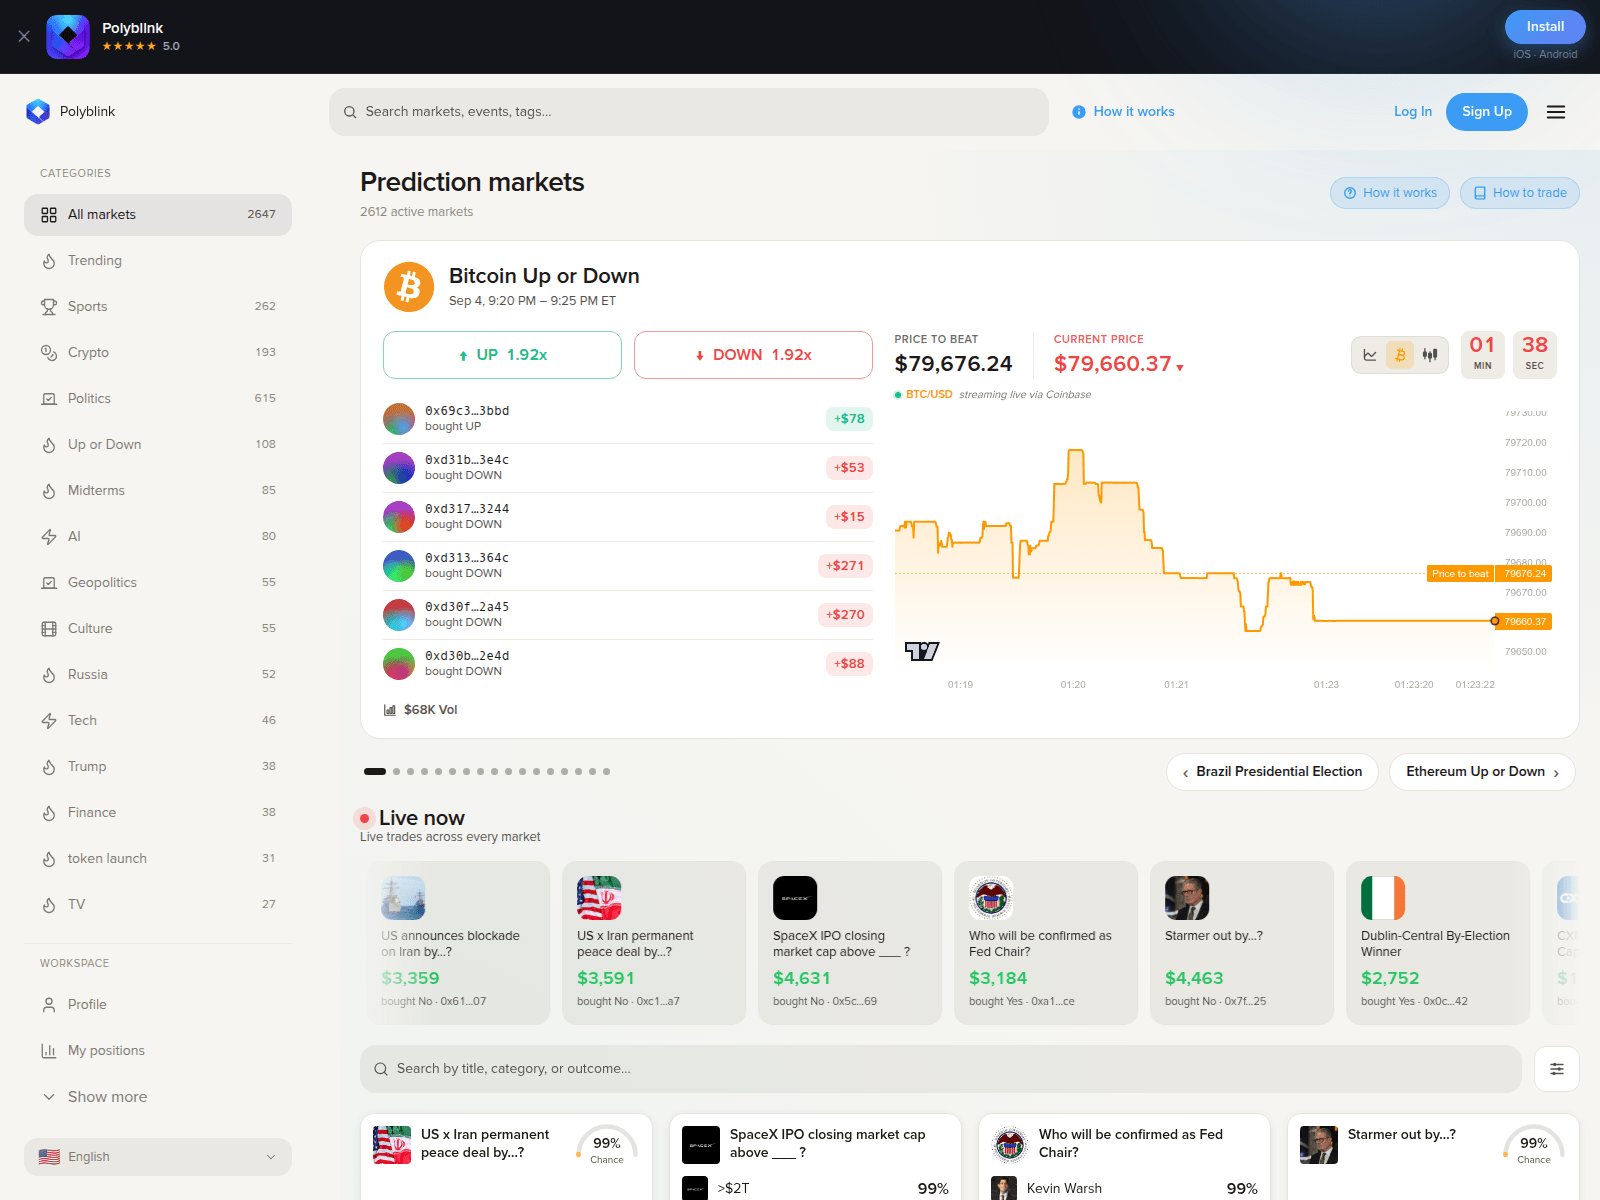Open How it works link in header

click(x=1123, y=112)
